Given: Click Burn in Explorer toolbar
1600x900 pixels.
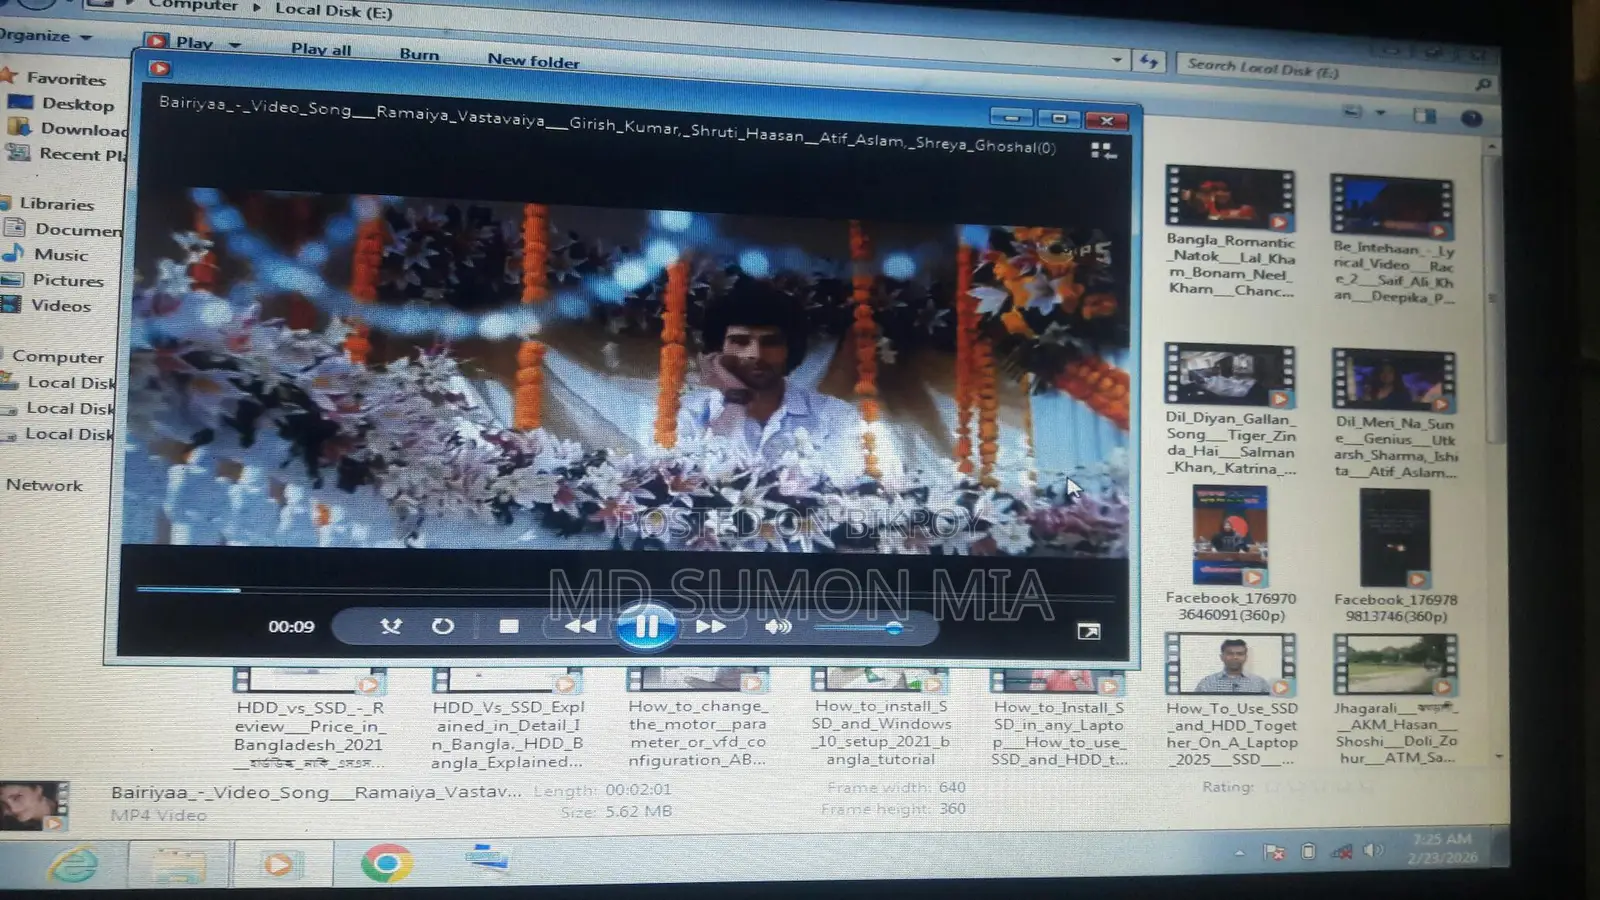Looking at the screenshot, I should pyautogui.click(x=419, y=54).
